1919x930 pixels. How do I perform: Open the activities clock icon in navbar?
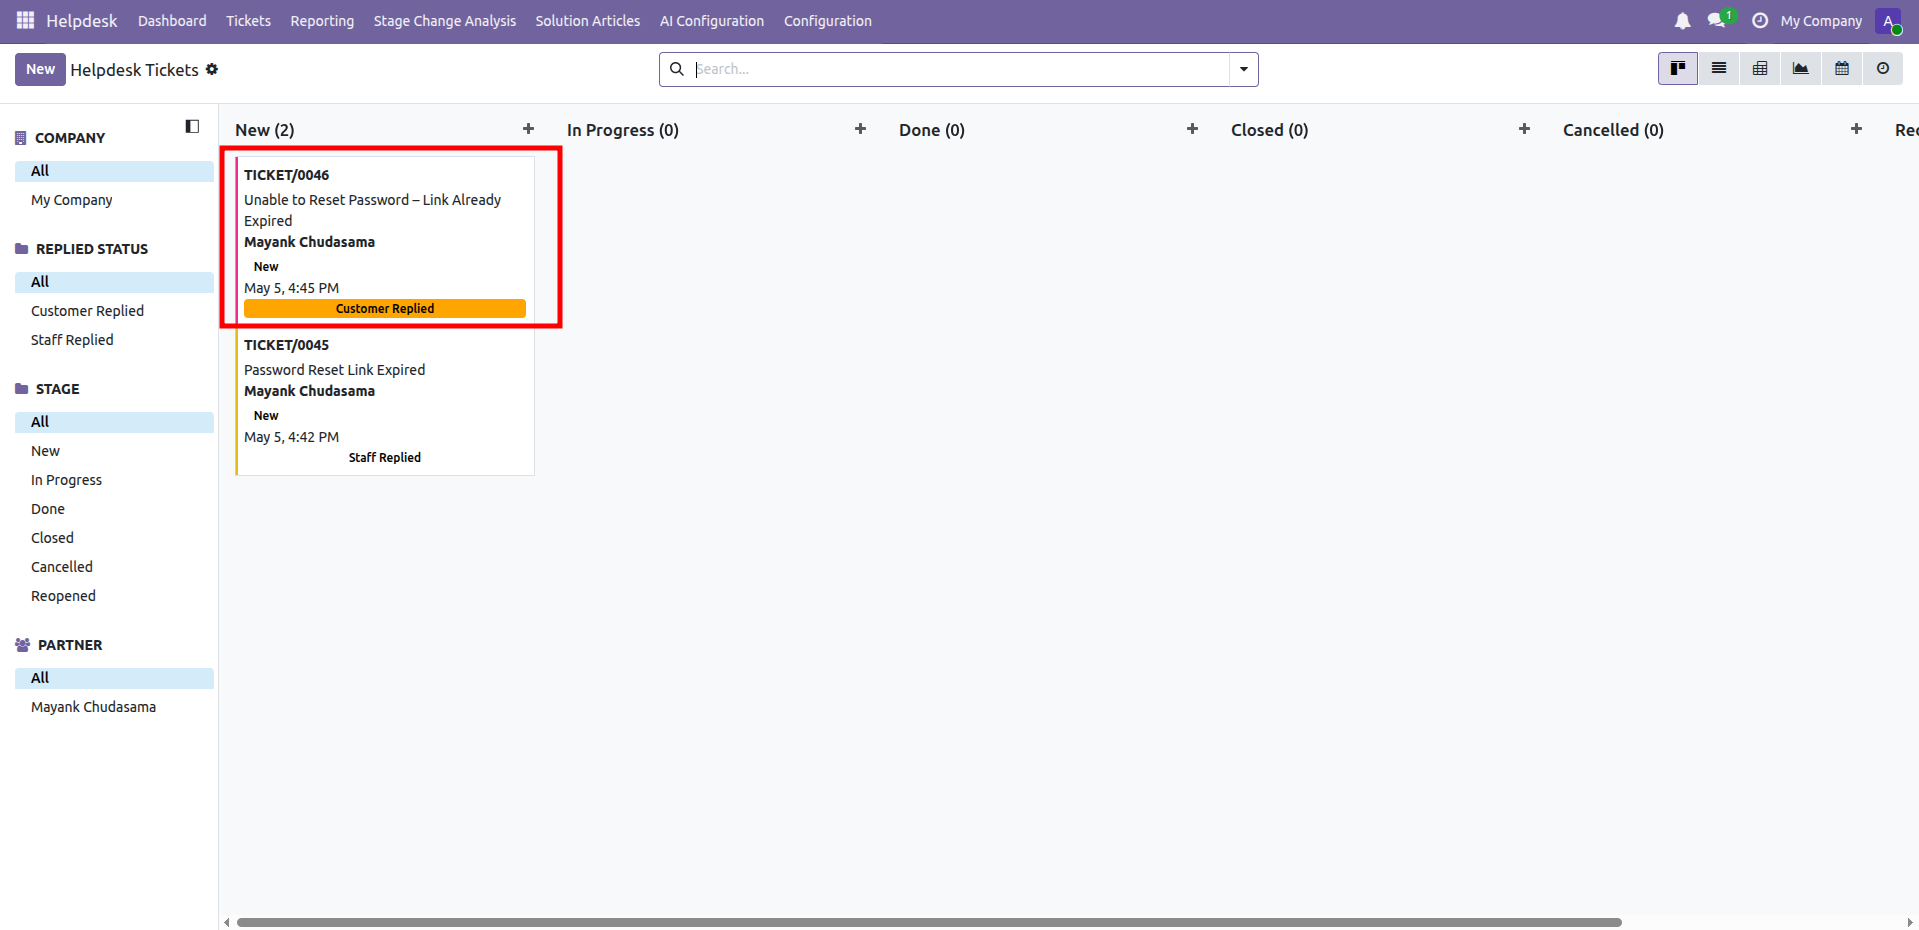(x=1760, y=21)
